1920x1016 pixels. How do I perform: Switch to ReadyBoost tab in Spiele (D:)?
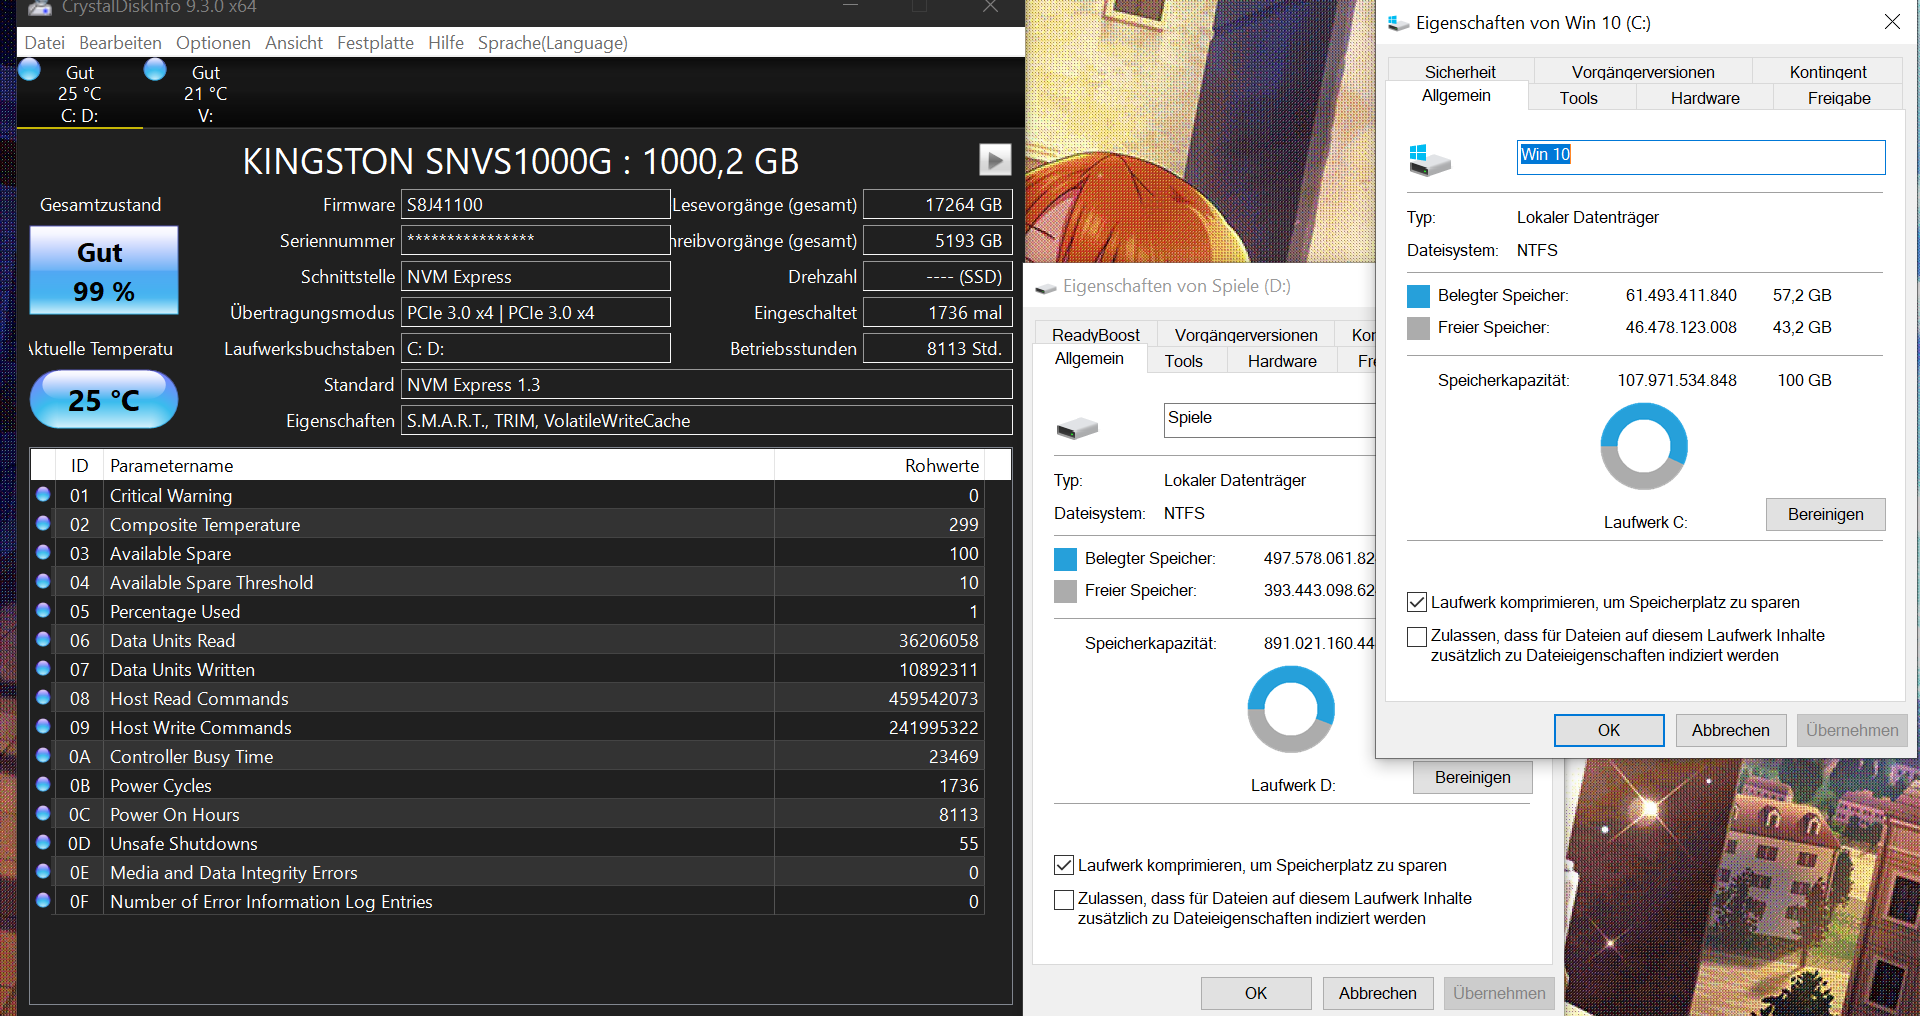coord(1096,335)
